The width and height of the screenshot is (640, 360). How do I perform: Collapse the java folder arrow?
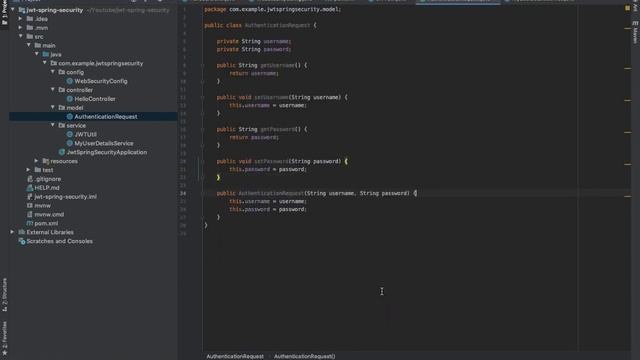tap(37, 54)
